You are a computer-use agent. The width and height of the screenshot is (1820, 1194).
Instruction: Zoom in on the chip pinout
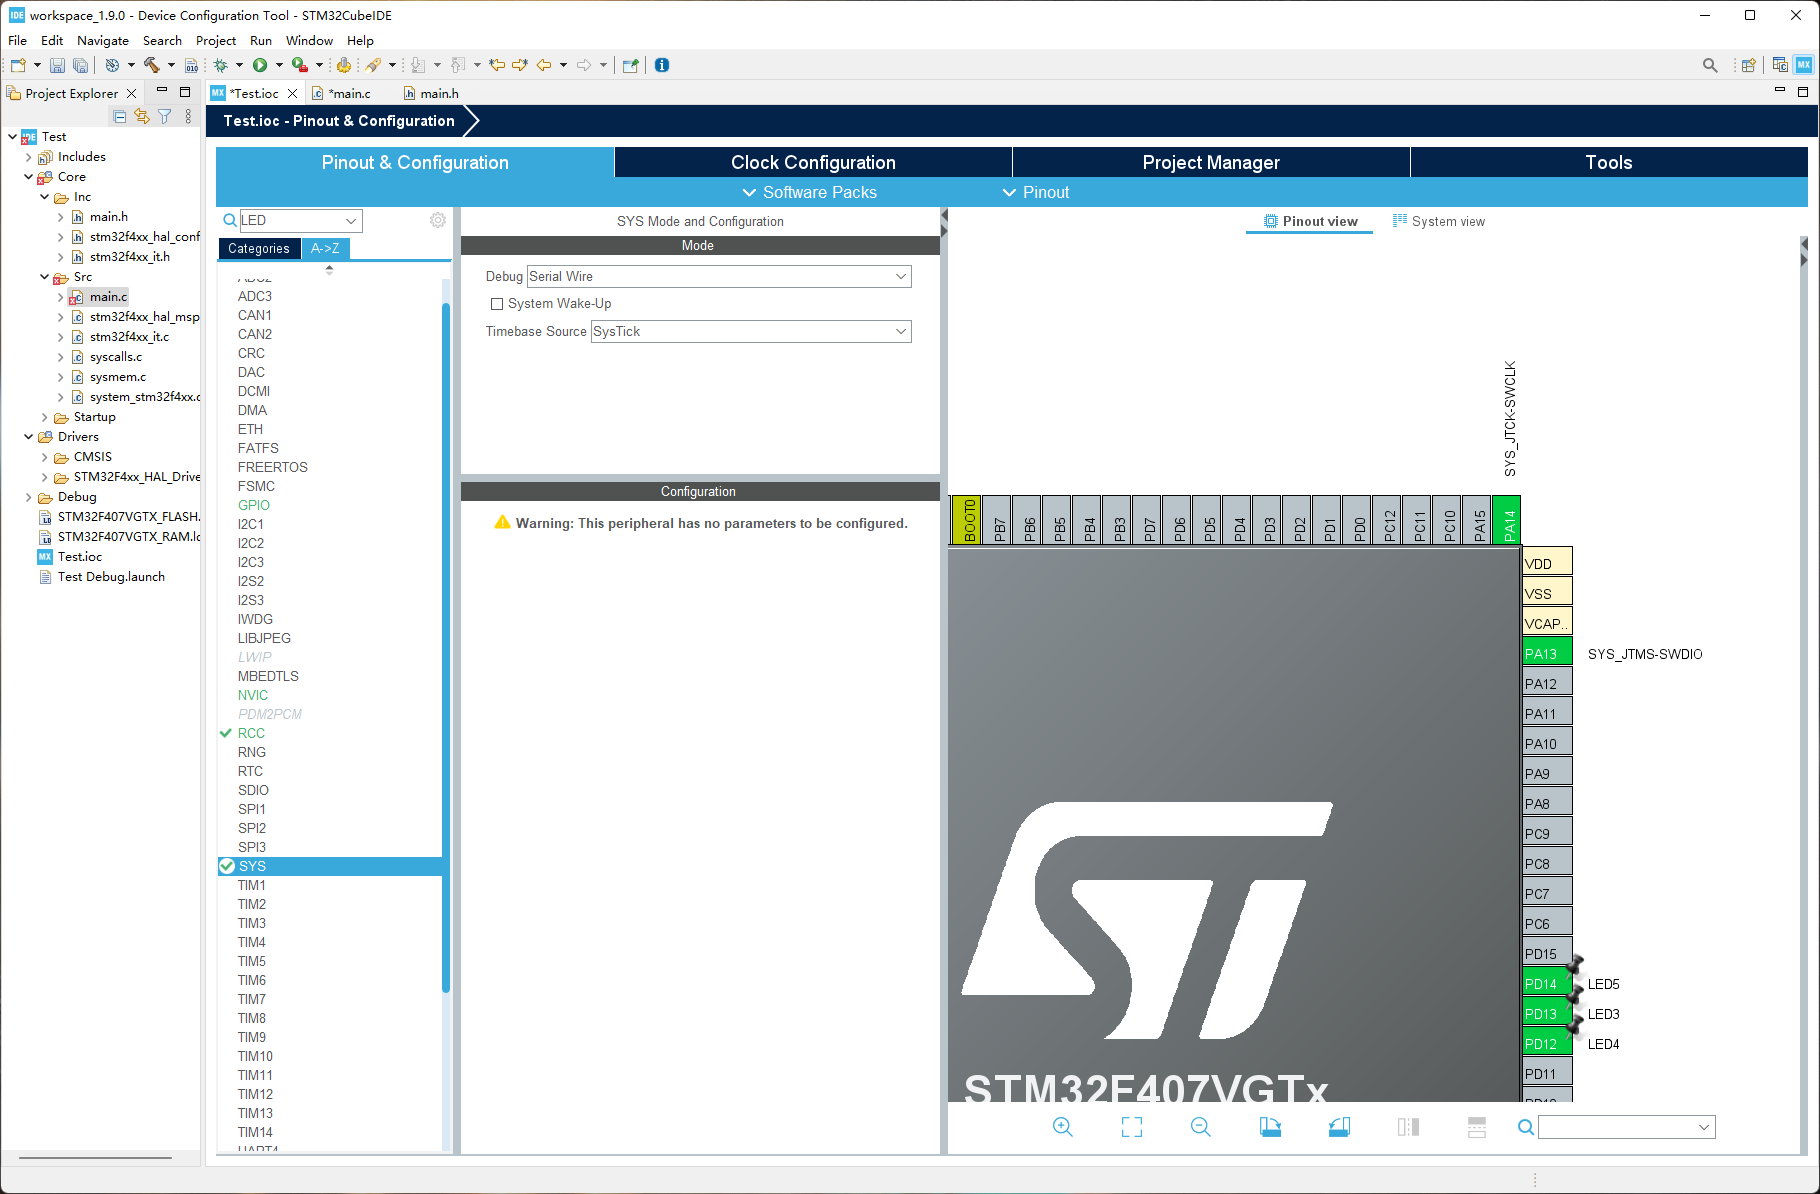tap(1063, 1127)
